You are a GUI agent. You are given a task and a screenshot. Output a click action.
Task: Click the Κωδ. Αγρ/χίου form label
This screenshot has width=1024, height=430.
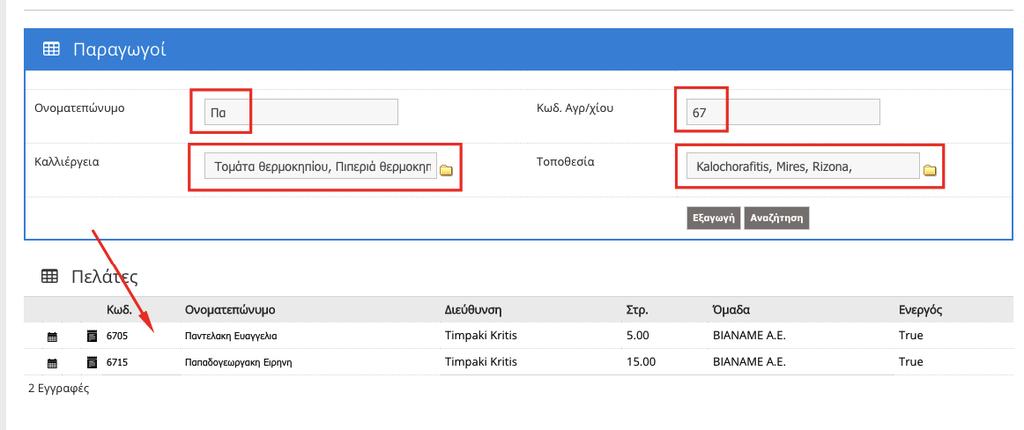coord(575,108)
